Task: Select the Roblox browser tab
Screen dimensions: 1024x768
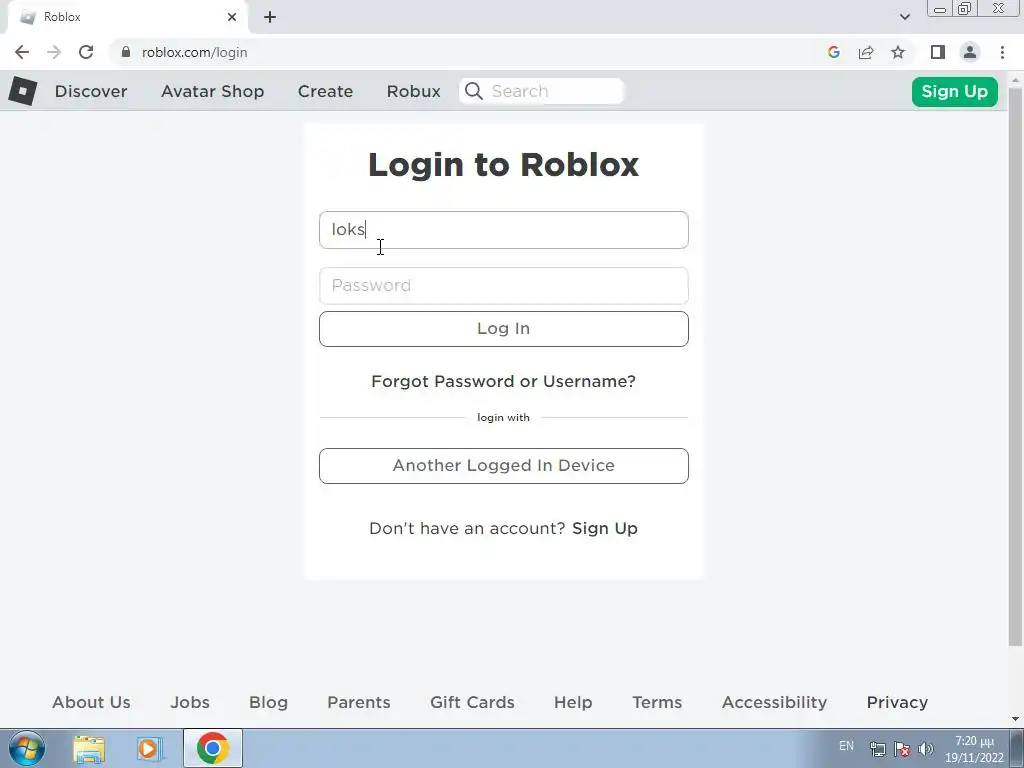Action: (127, 17)
